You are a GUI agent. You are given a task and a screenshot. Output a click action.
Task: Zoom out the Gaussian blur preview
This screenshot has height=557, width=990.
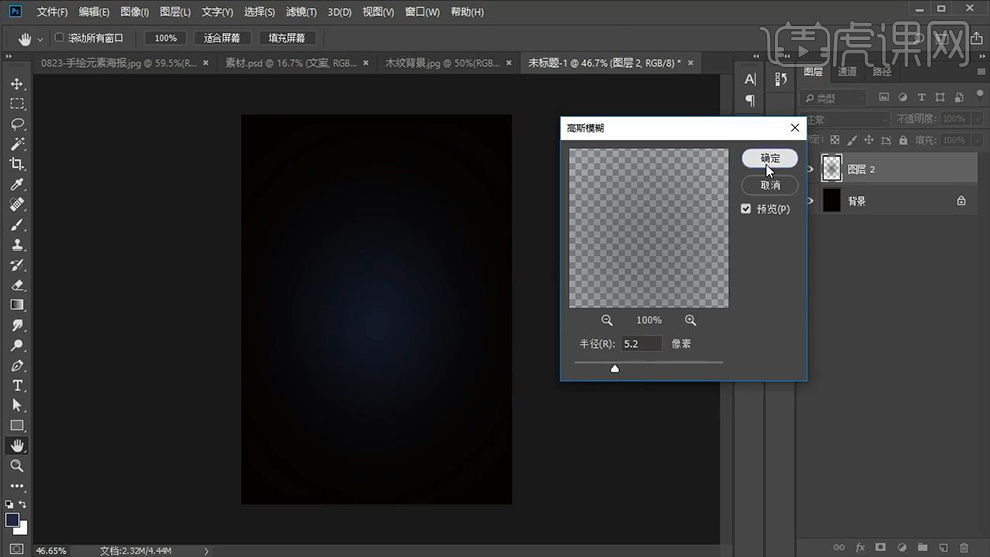(x=607, y=320)
